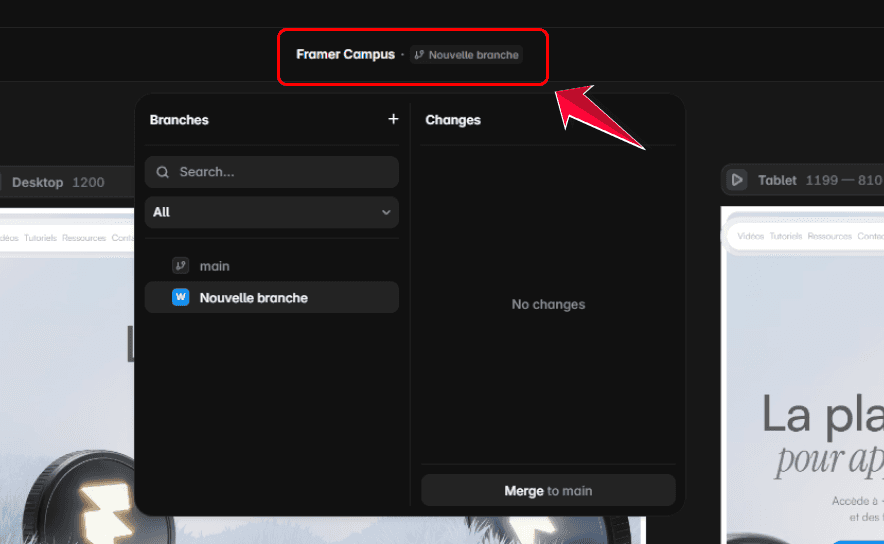Click the Framer Campus project title

click(346, 54)
